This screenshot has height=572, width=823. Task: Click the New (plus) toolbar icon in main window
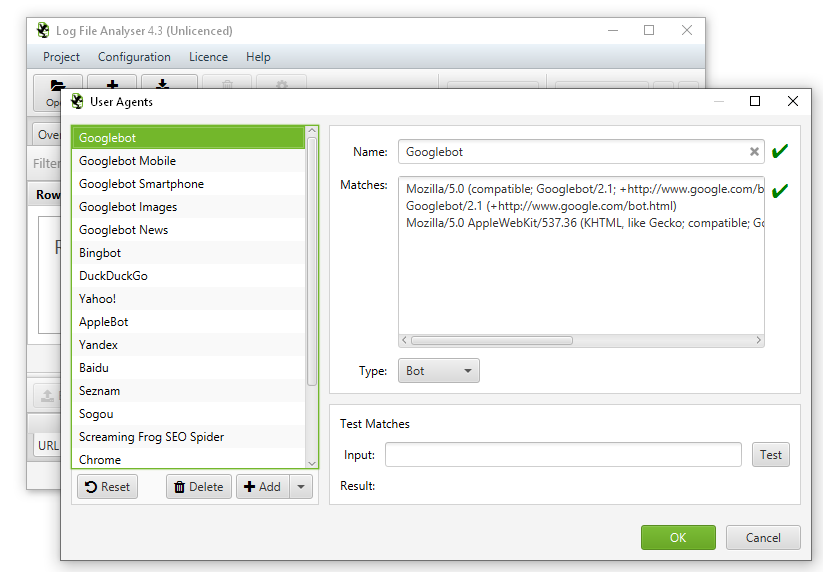point(112,82)
